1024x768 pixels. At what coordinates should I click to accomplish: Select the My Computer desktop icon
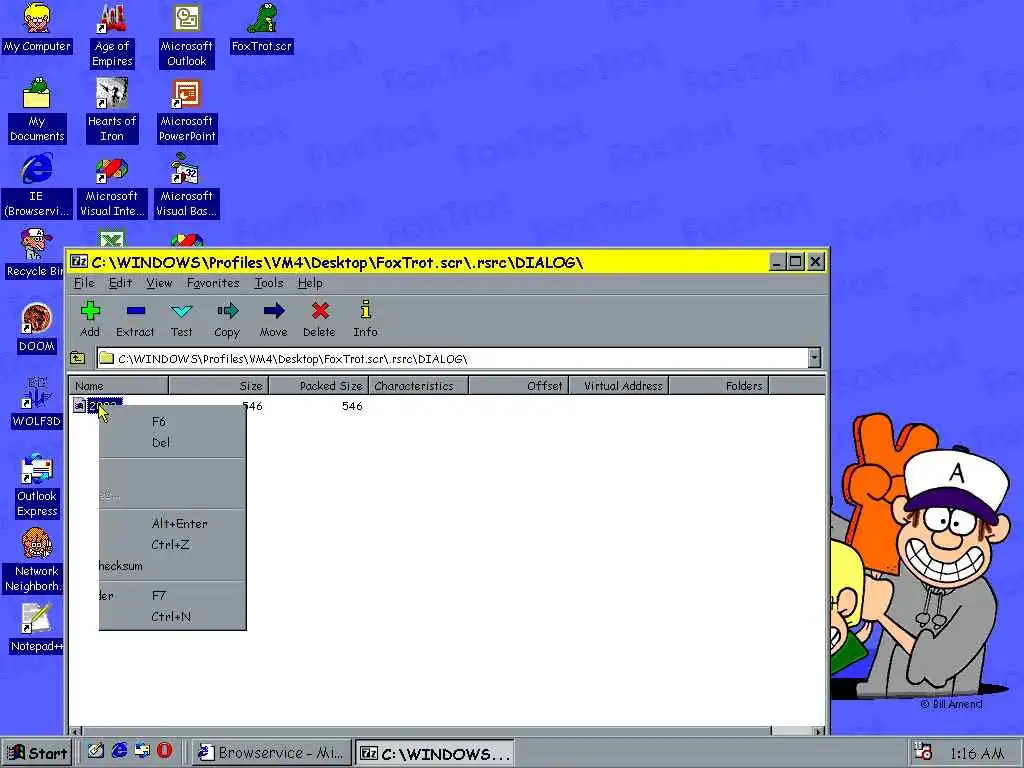pyautogui.click(x=37, y=28)
